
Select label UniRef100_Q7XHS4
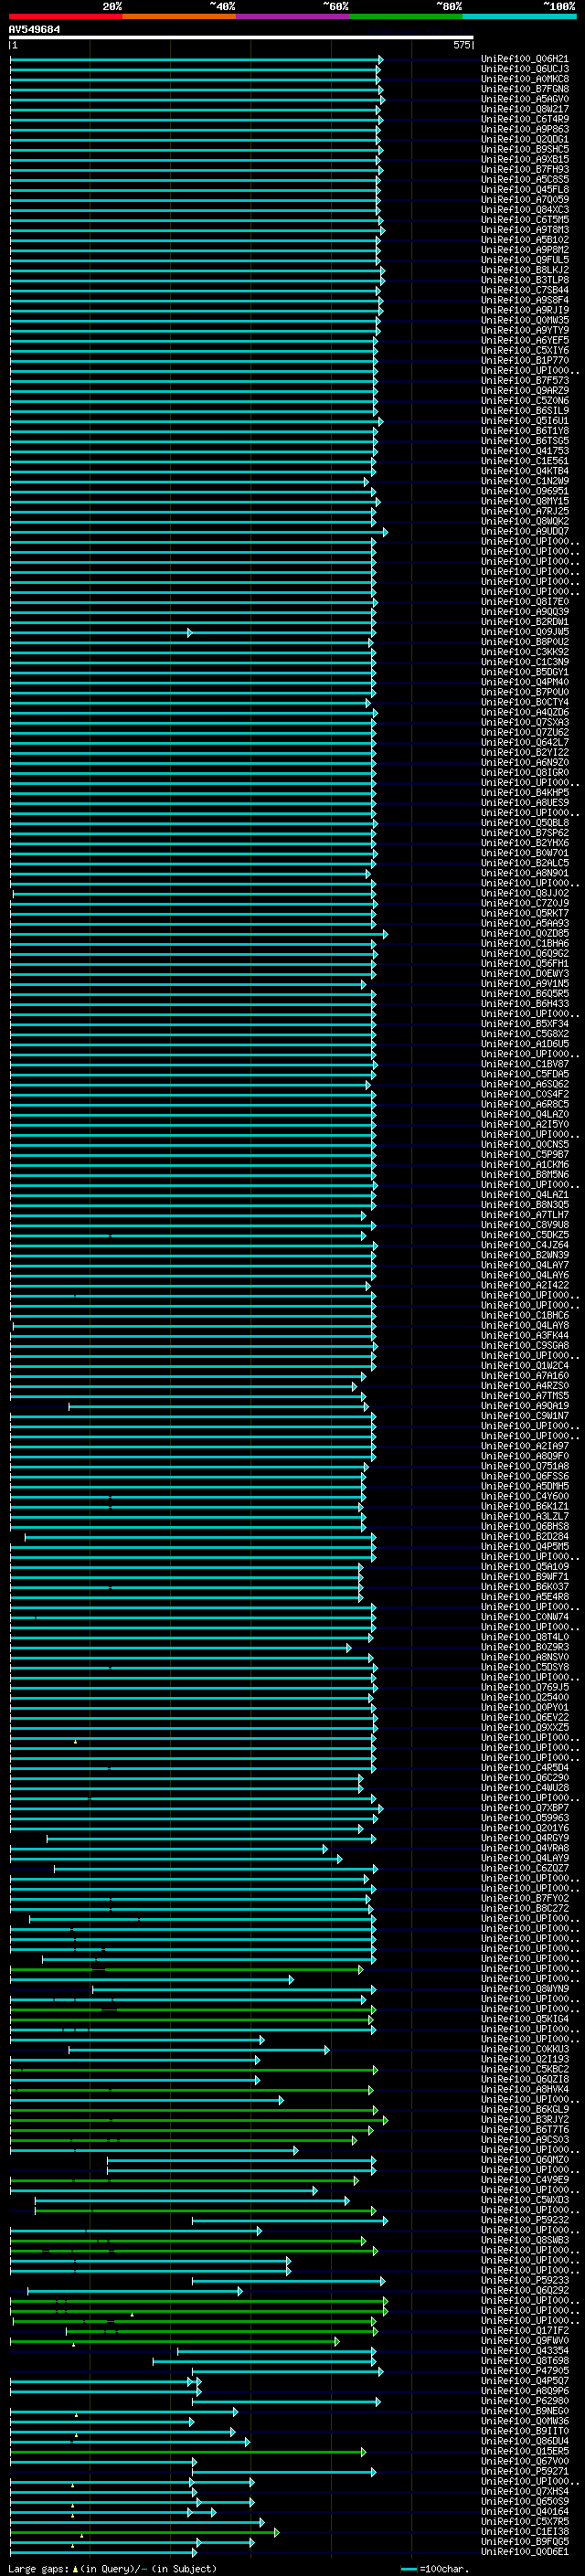525,2491
